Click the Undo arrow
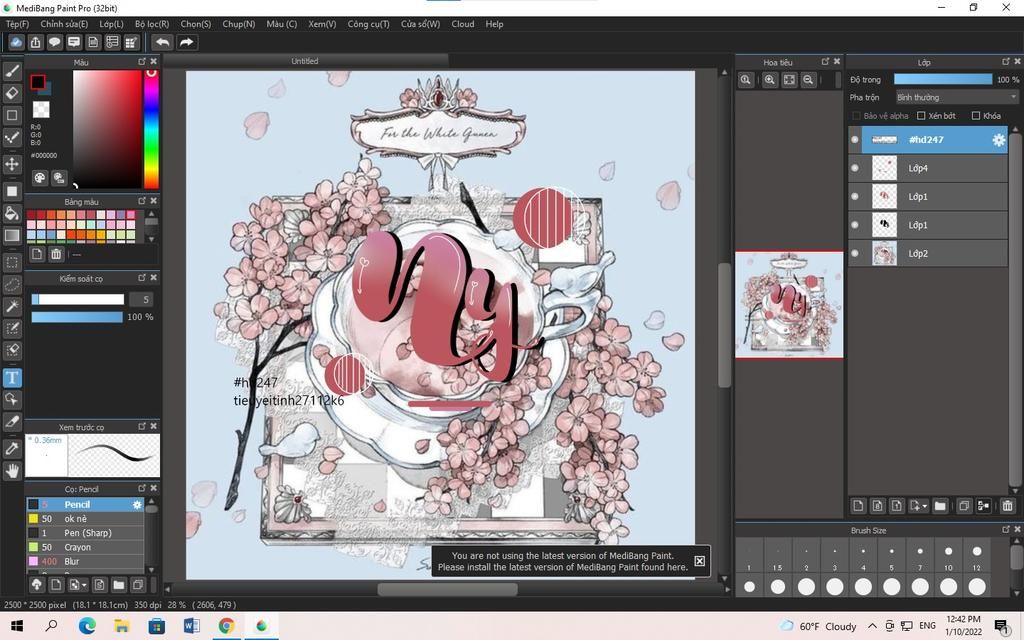The width and height of the screenshot is (1024, 640). click(x=163, y=42)
